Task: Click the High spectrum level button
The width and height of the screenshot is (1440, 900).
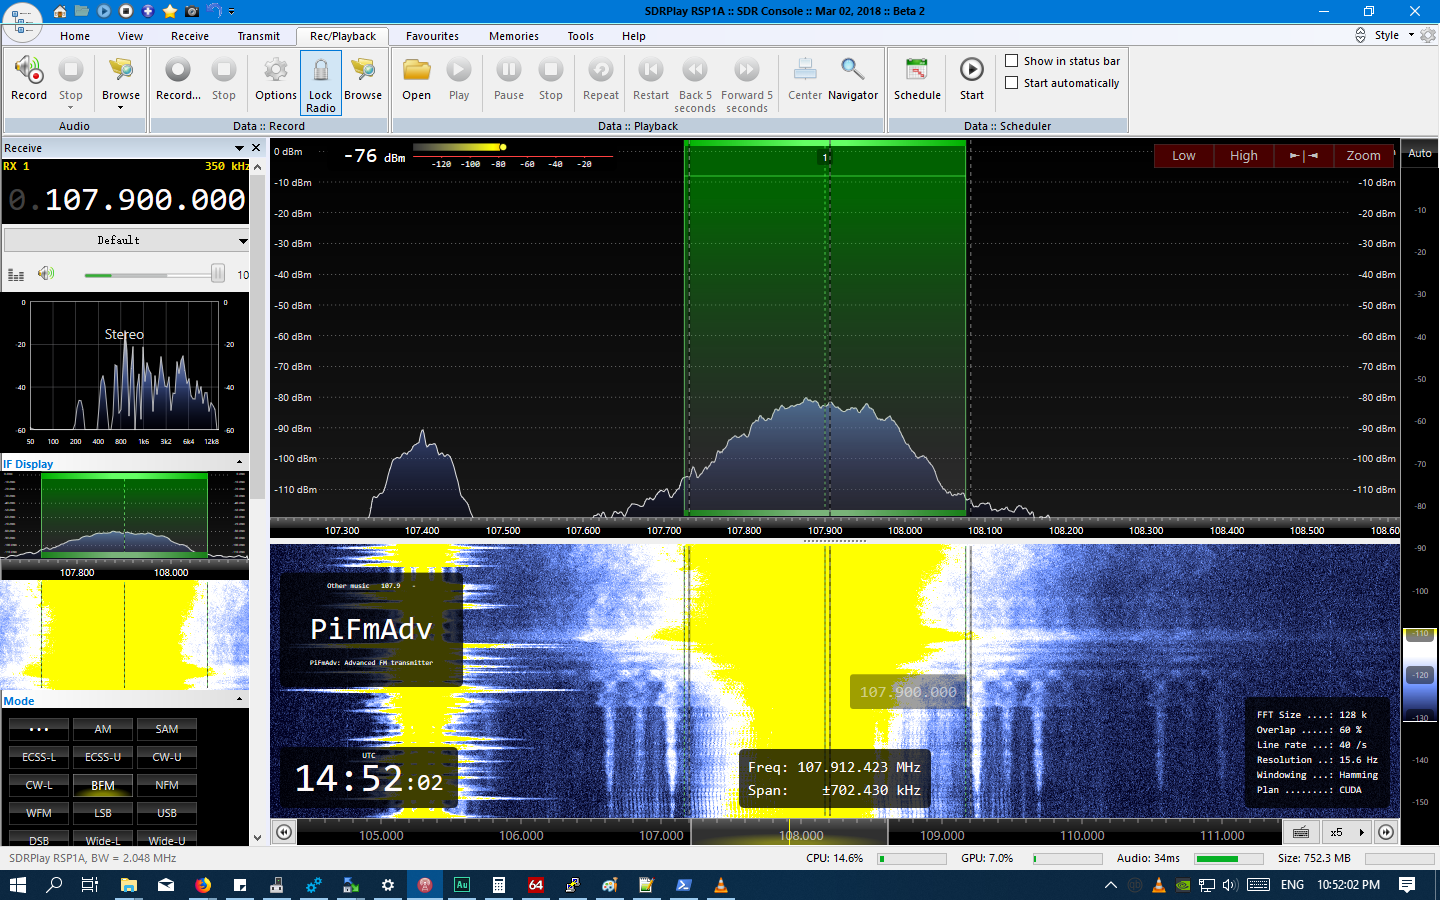Action: pos(1244,155)
